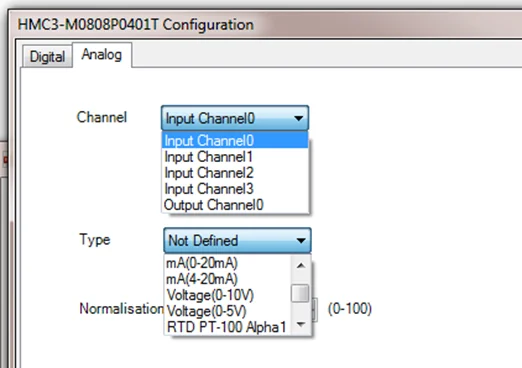Click the Type list scrollbar thumb
The height and width of the screenshot is (368, 522).
[300, 293]
